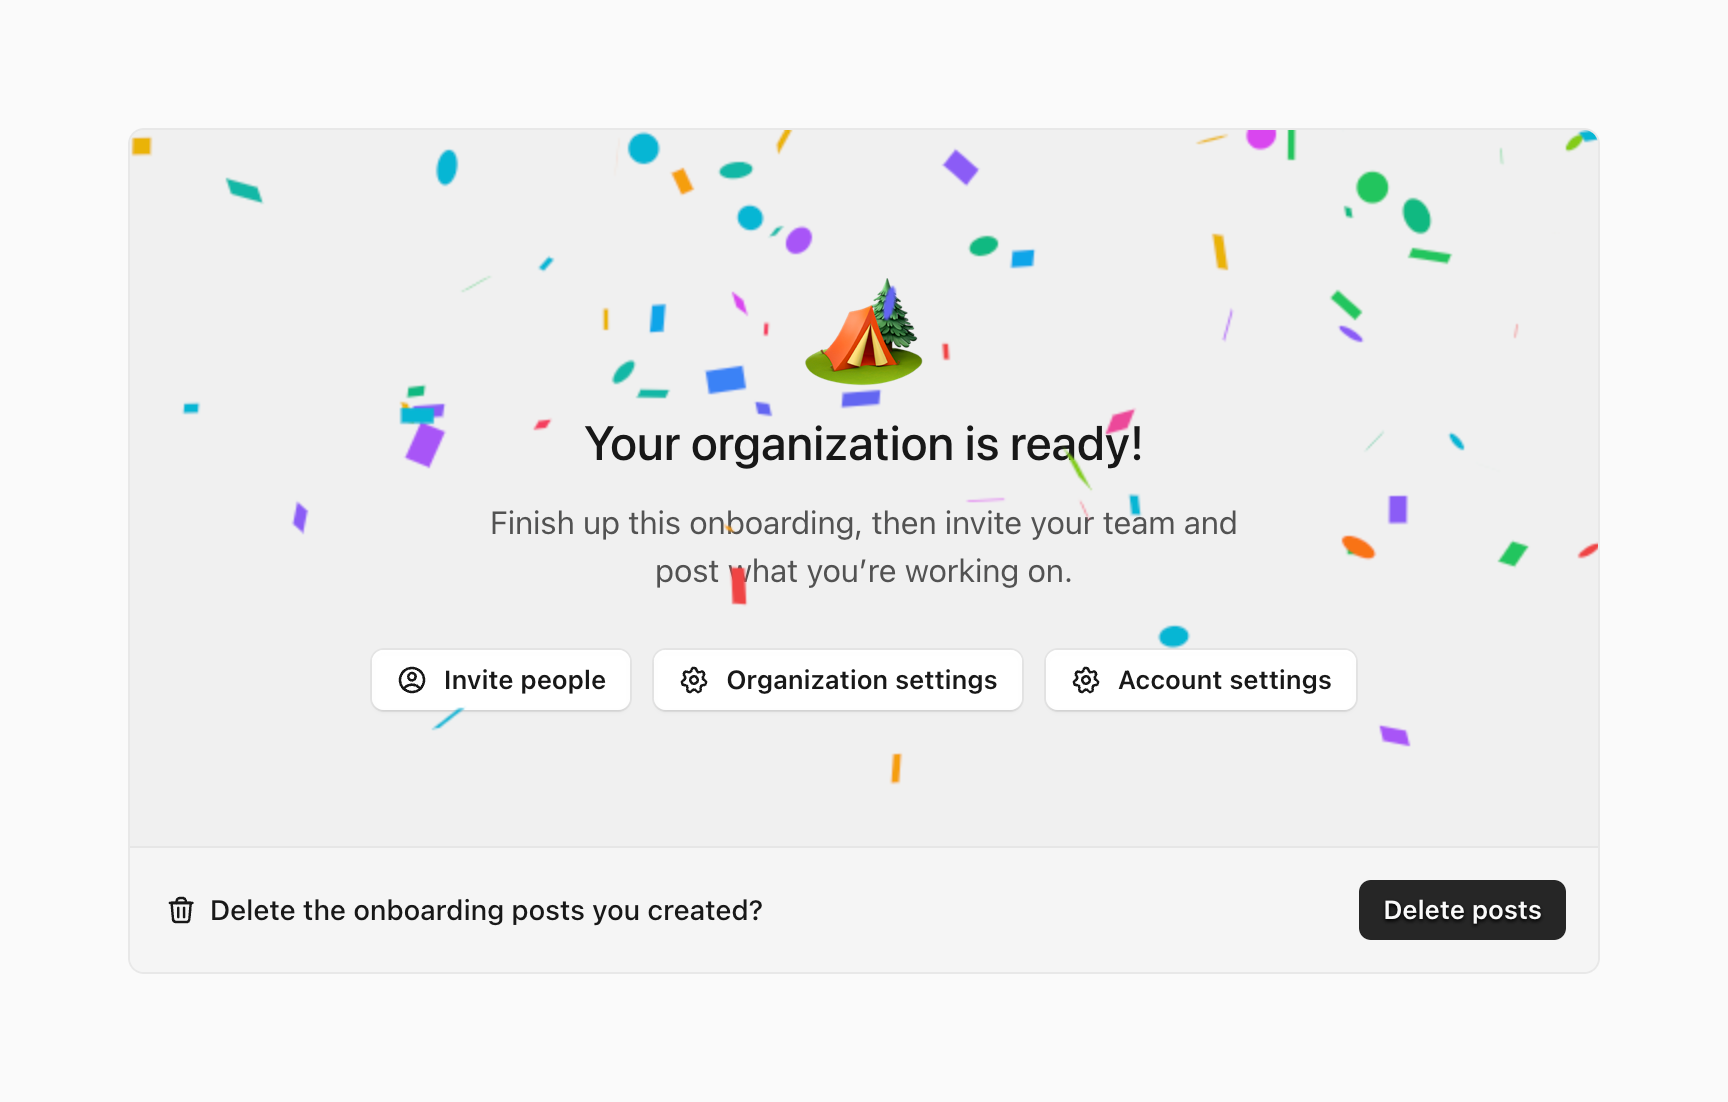Image resolution: width=1728 pixels, height=1102 pixels.
Task: Click the gear icon beside Account settings
Action: [x=1086, y=680]
